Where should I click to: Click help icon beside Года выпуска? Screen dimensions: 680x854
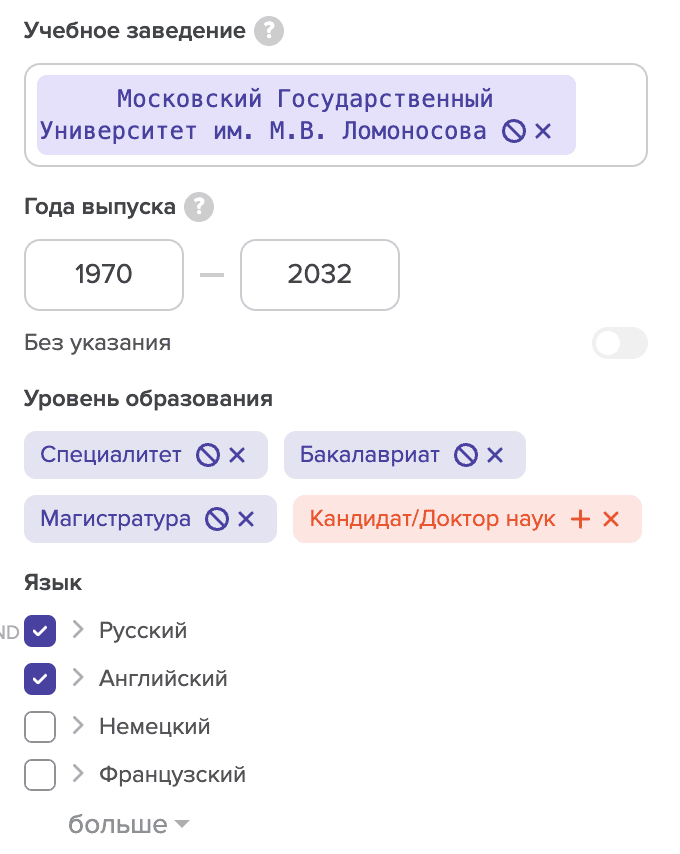[x=200, y=207]
